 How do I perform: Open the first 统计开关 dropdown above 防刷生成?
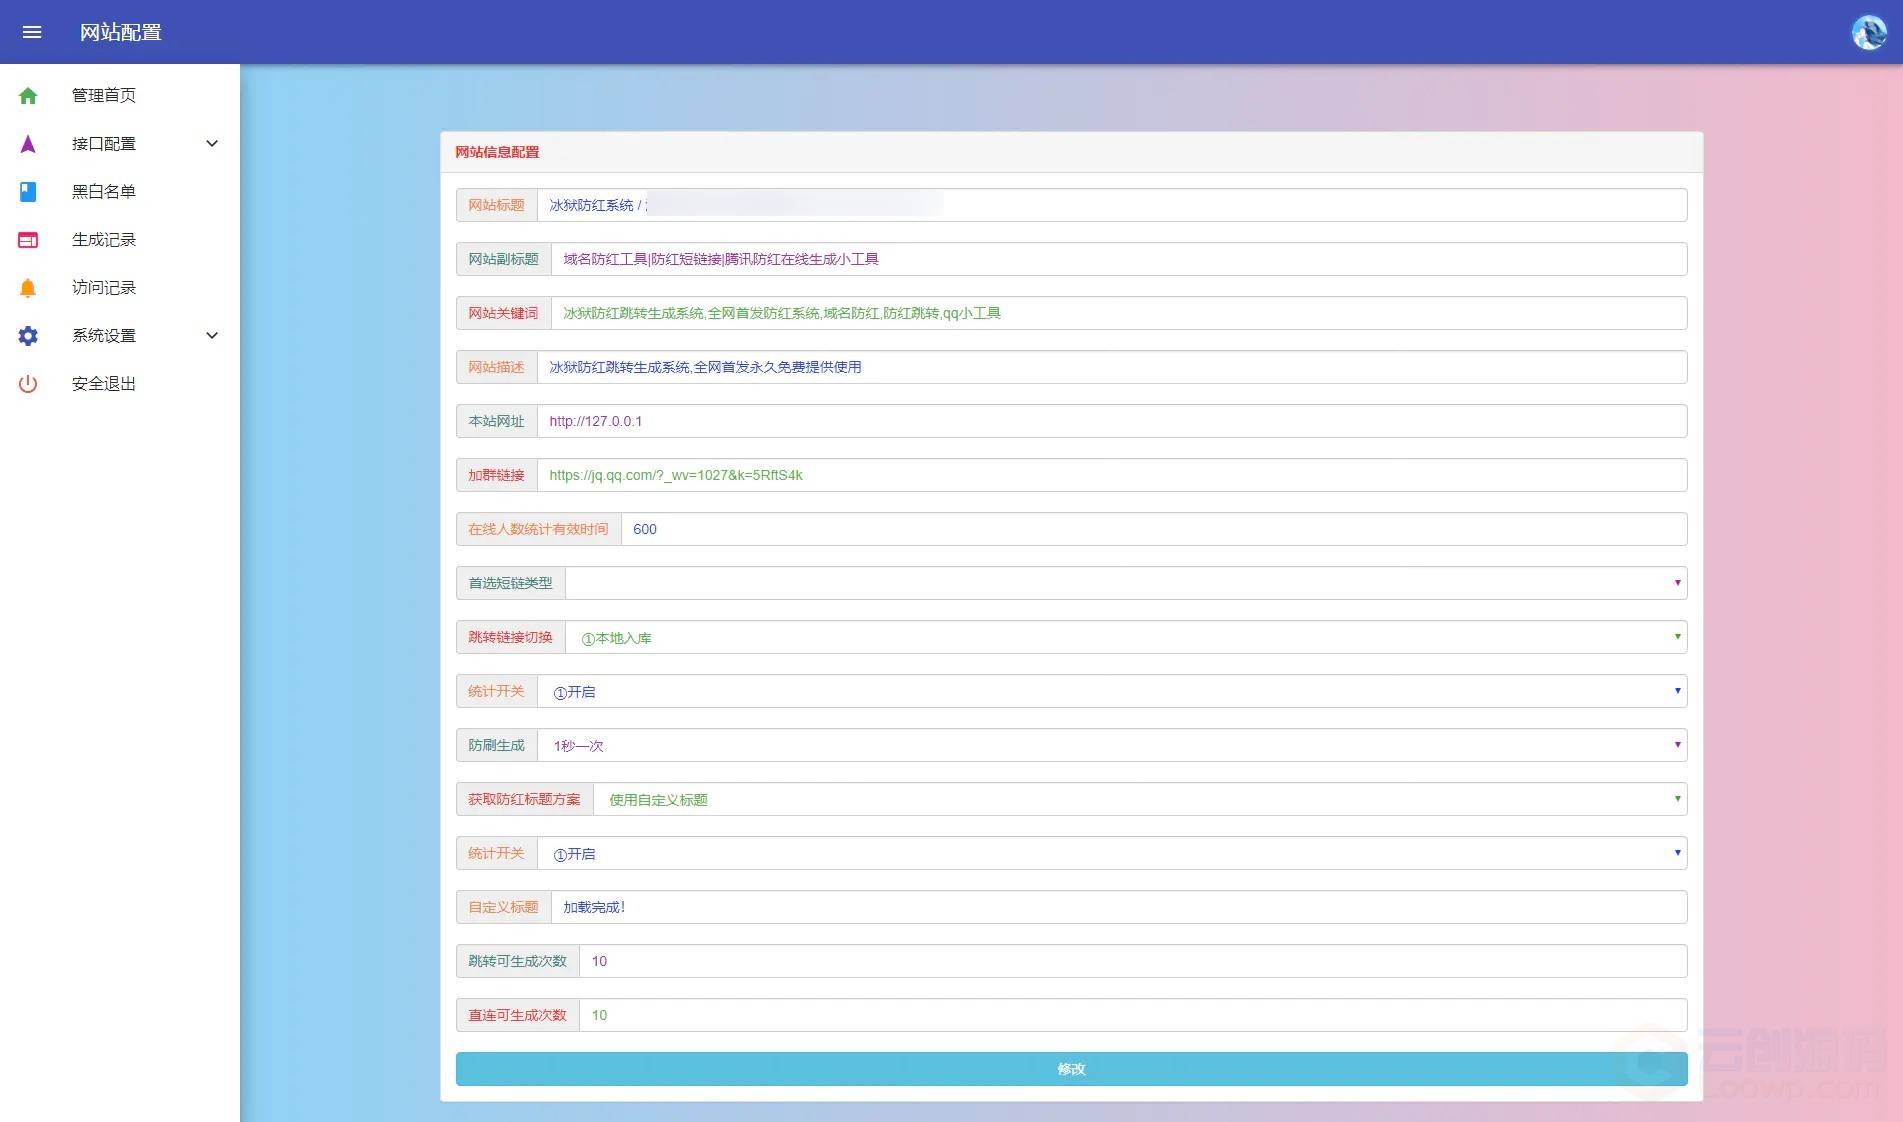[1112, 691]
